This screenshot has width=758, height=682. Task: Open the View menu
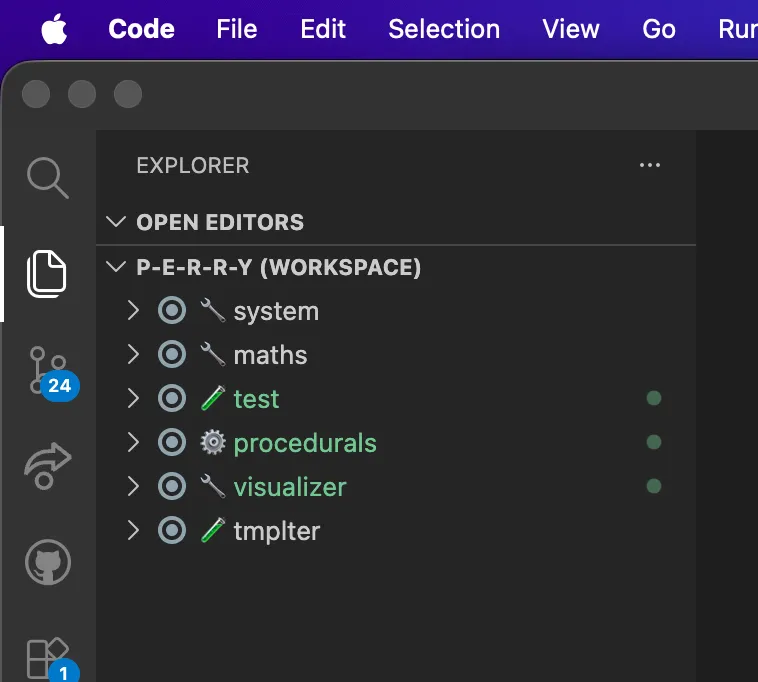tap(570, 29)
